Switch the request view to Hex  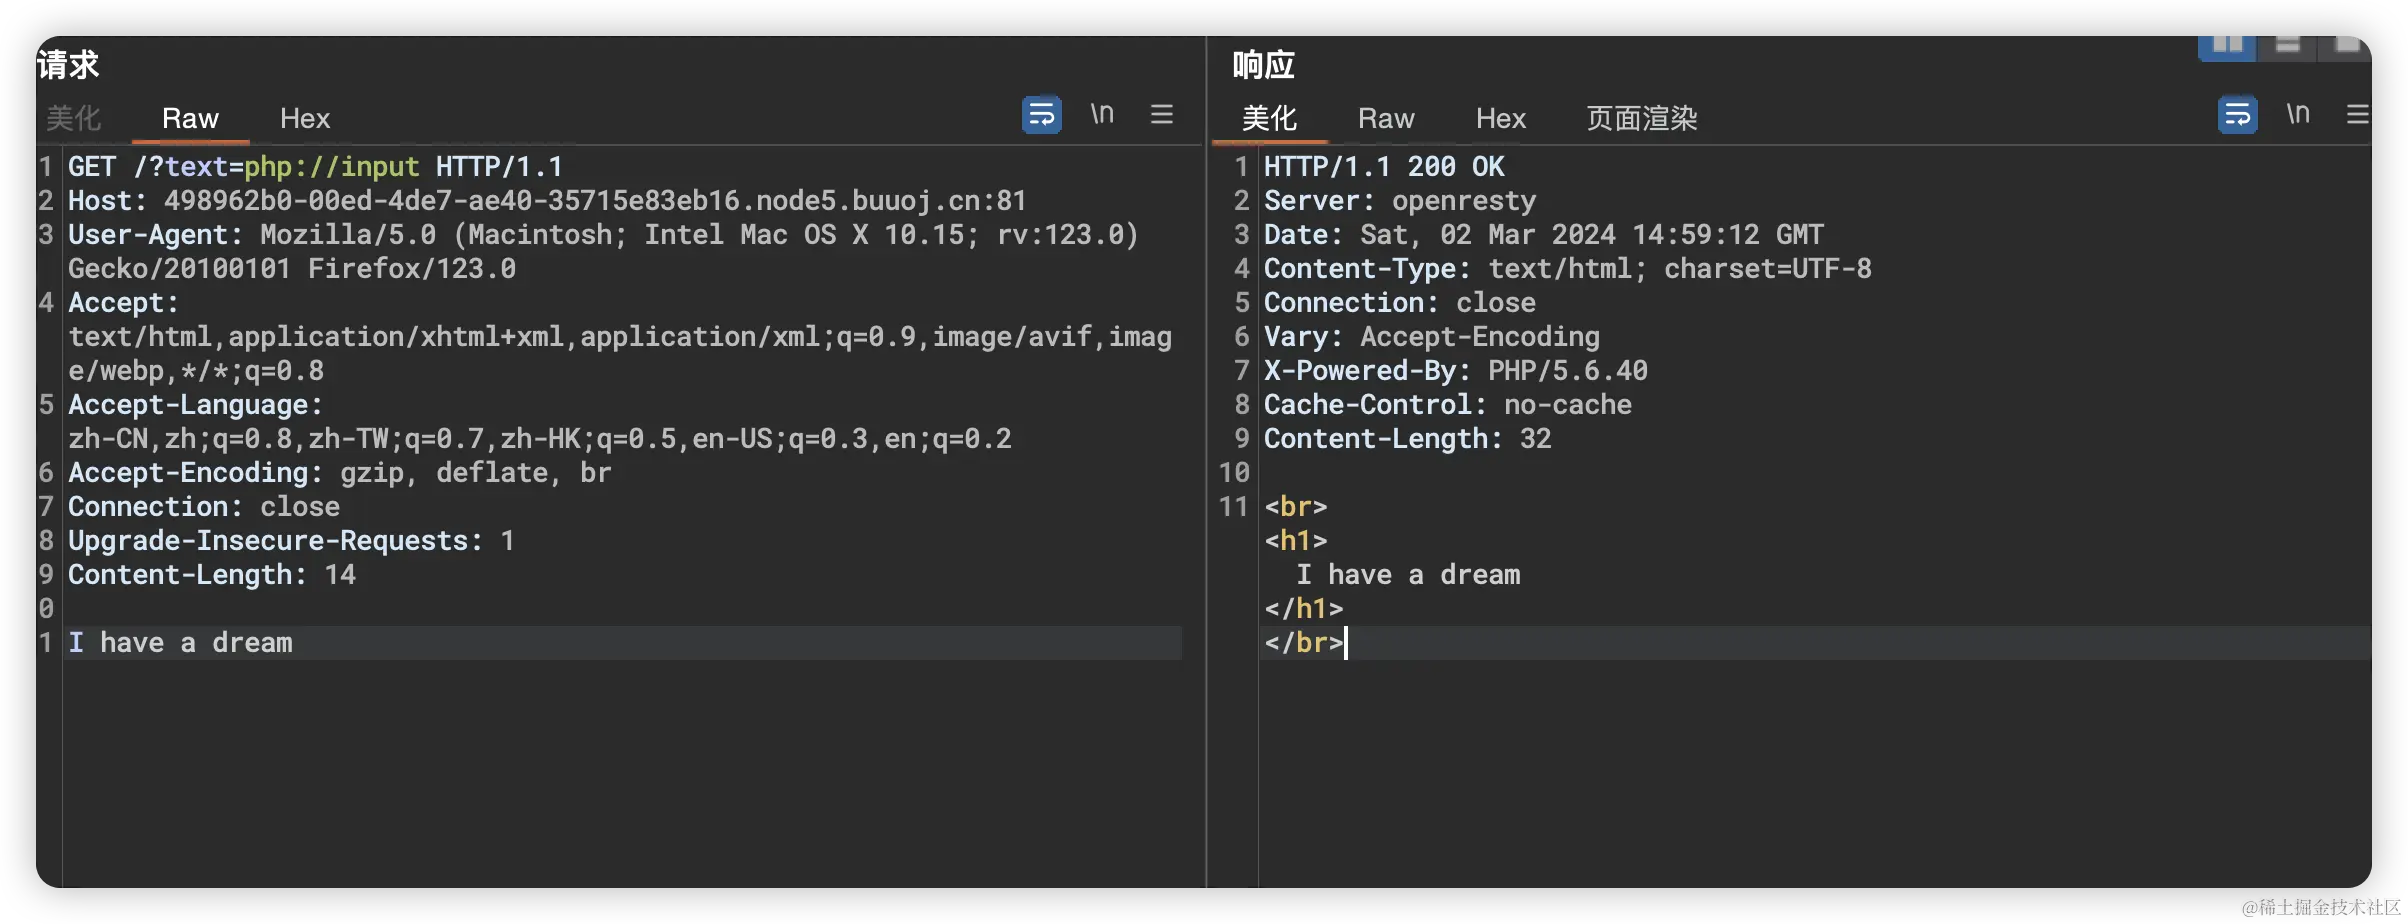[x=305, y=119]
